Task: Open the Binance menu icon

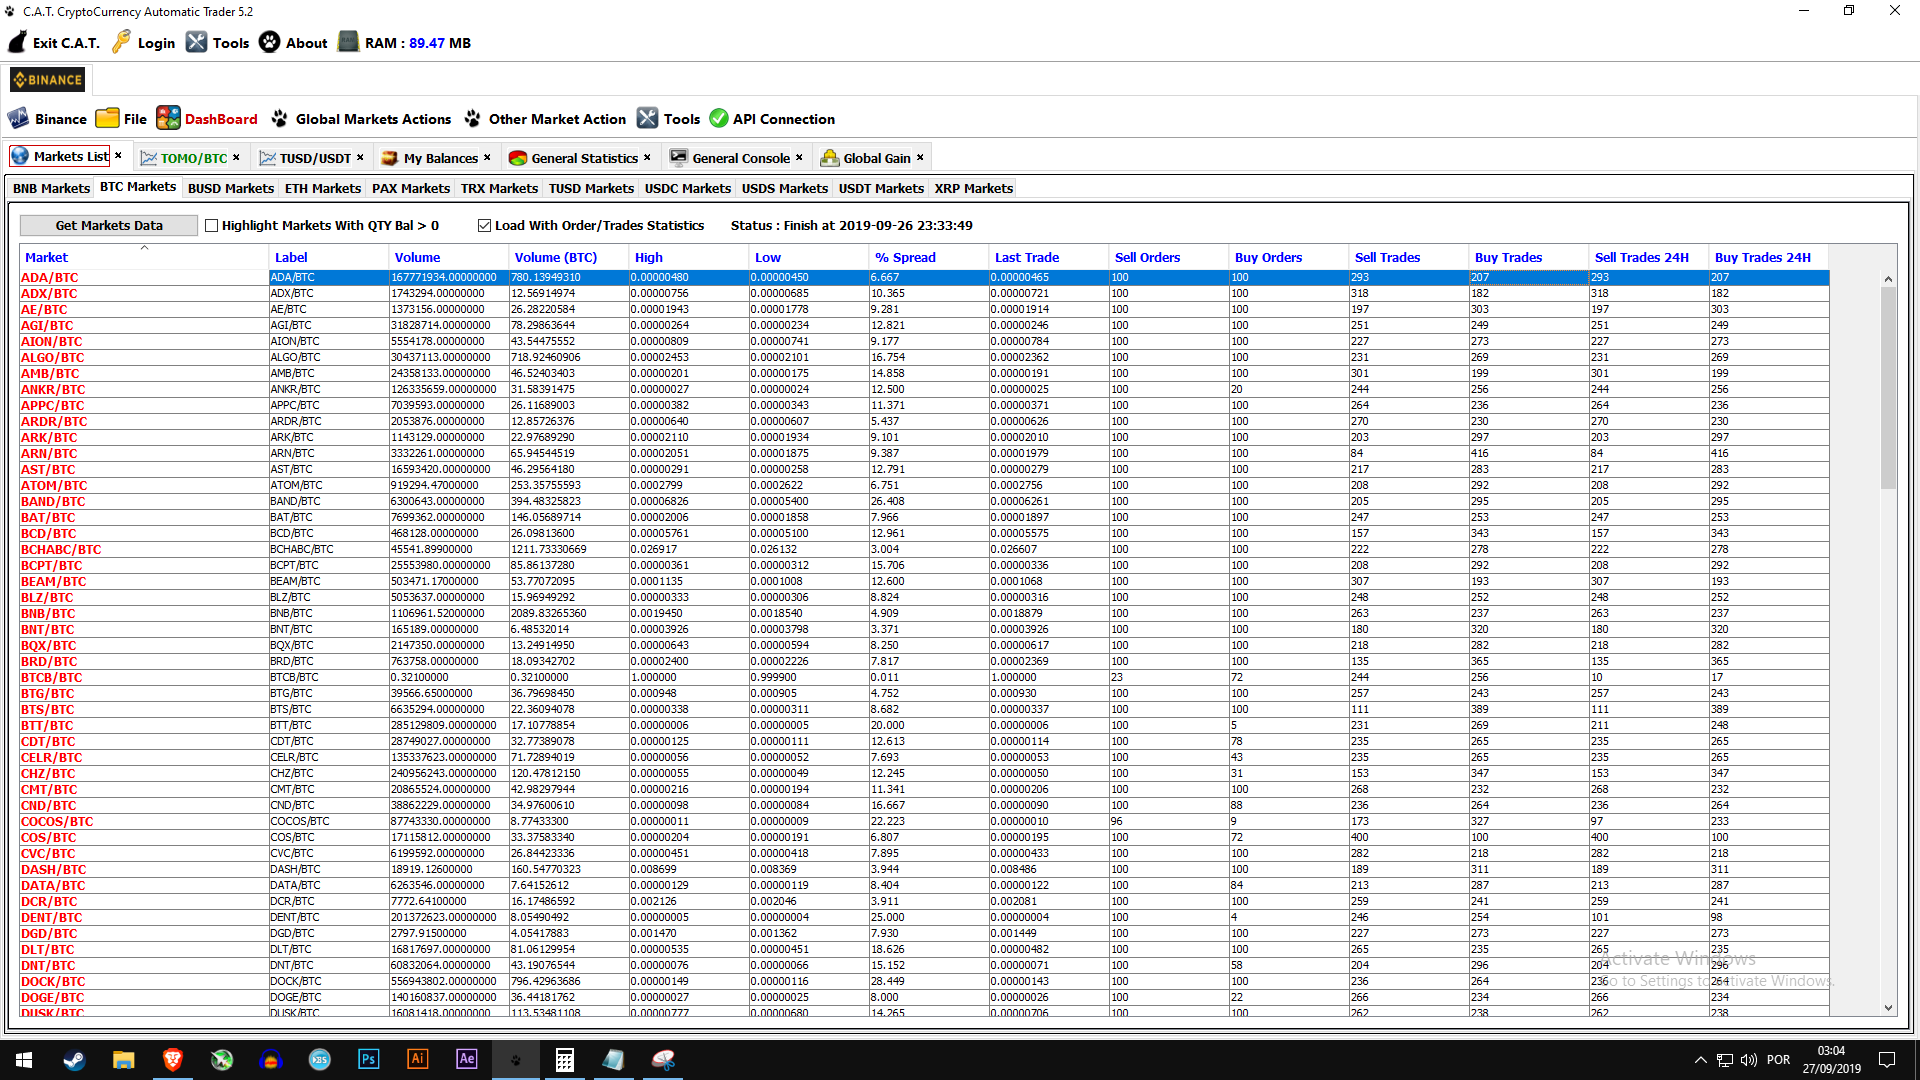Action: (x=18, y=118)
